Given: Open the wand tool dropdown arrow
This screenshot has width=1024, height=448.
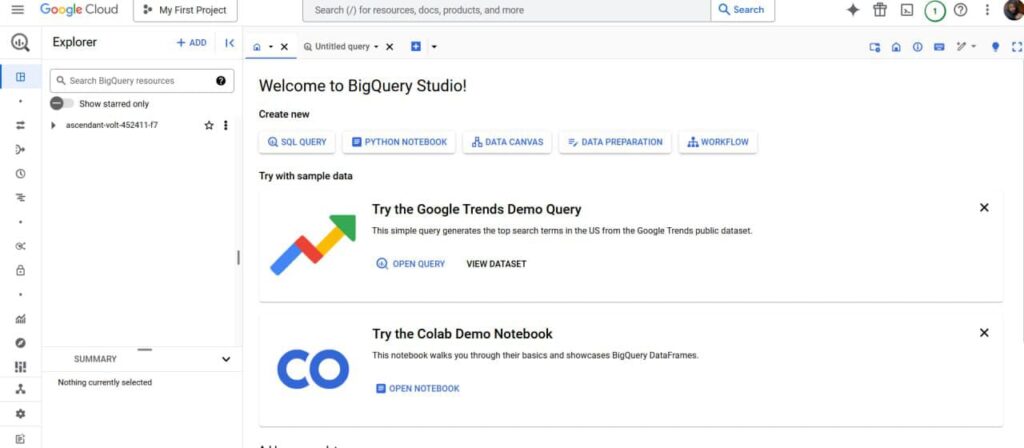Looking at the screenshot, I should tap(974, 47).
